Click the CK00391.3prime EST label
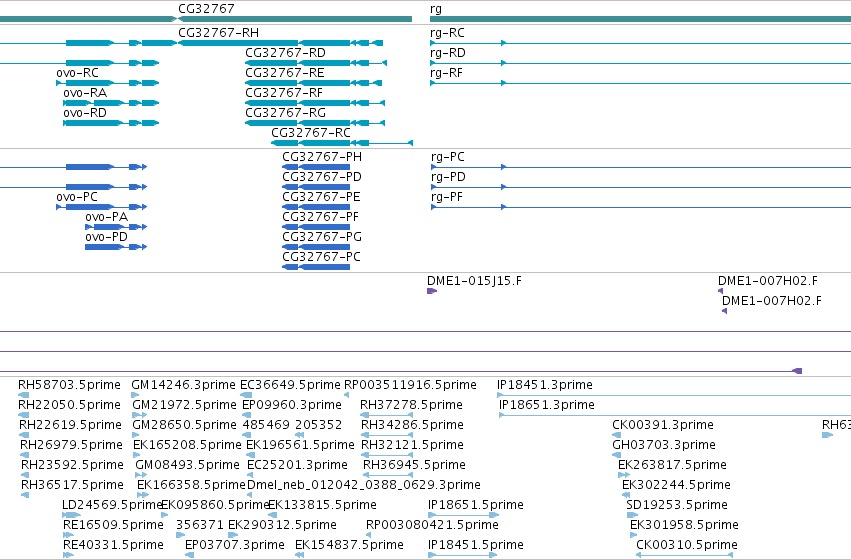 663,425
